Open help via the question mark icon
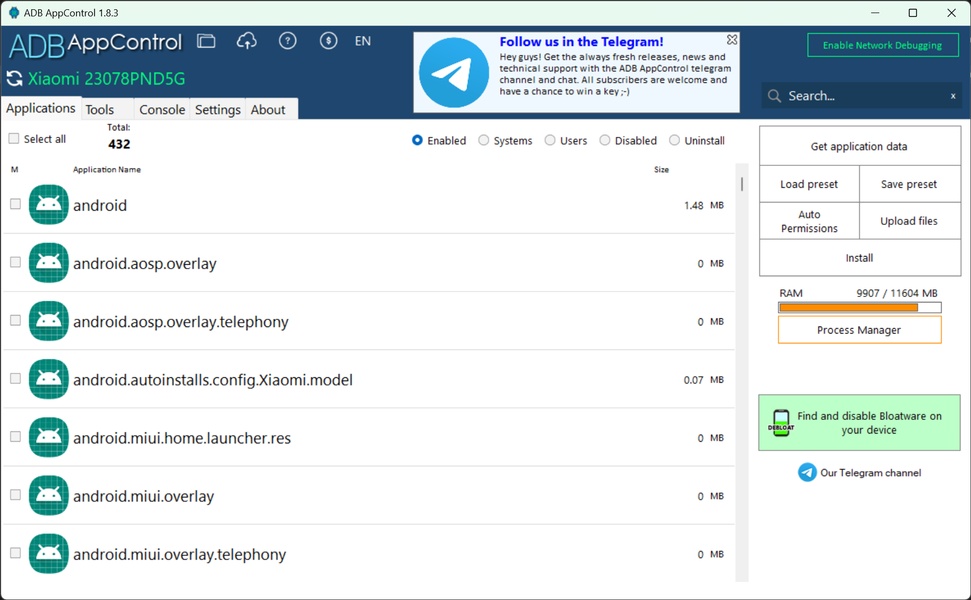Image resolution: width=971 pixels, height=600 pixels. pos(287,41)
